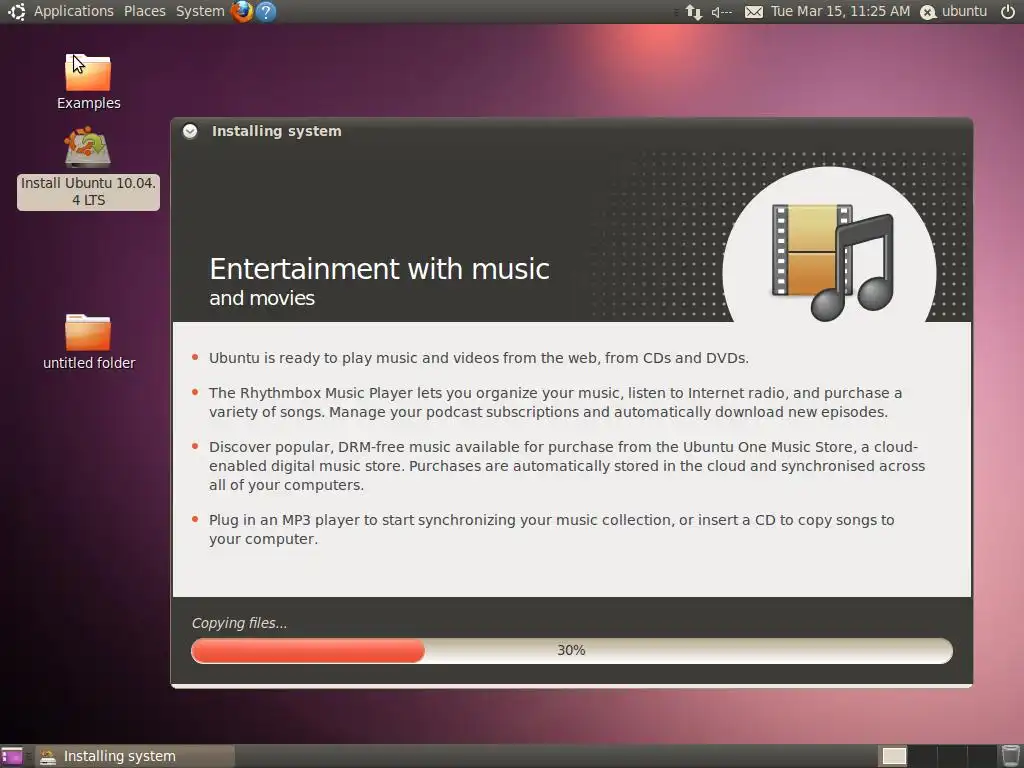Select the first workspace in switcher

click(893, 756)
